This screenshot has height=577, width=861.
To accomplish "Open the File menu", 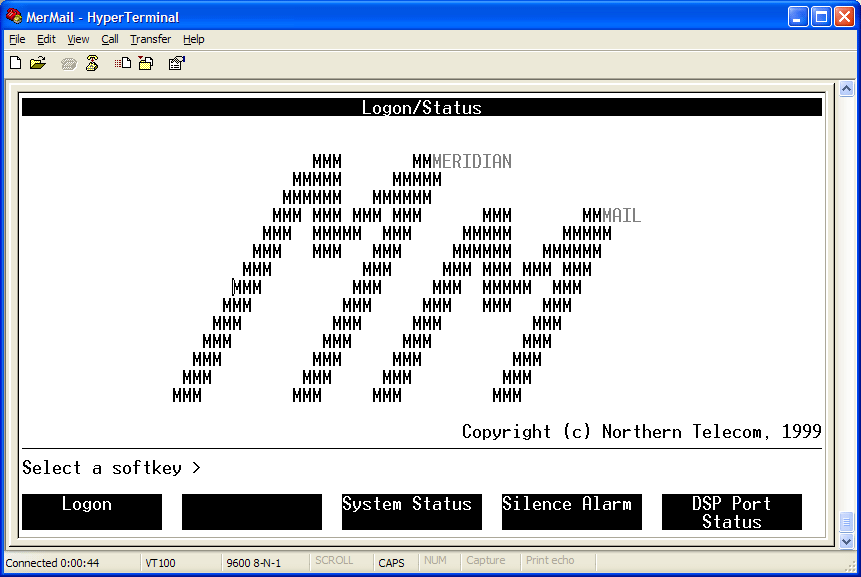I will [17, 39].
